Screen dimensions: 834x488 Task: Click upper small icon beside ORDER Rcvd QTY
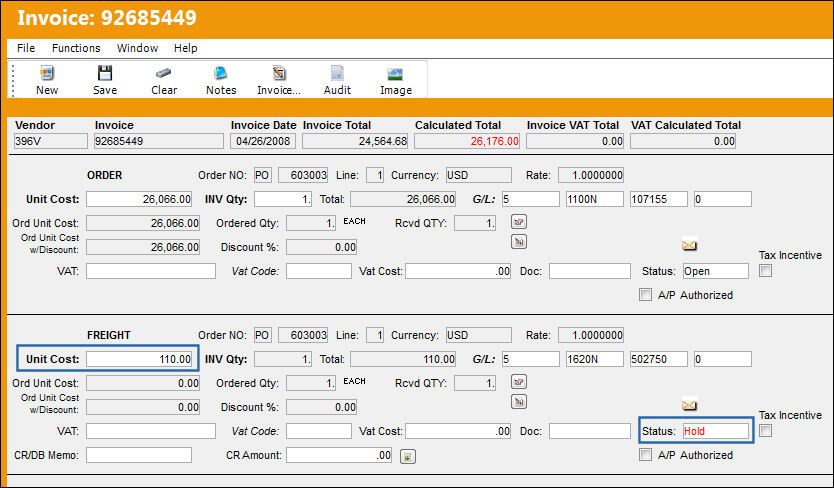click(x=519, y=221)
